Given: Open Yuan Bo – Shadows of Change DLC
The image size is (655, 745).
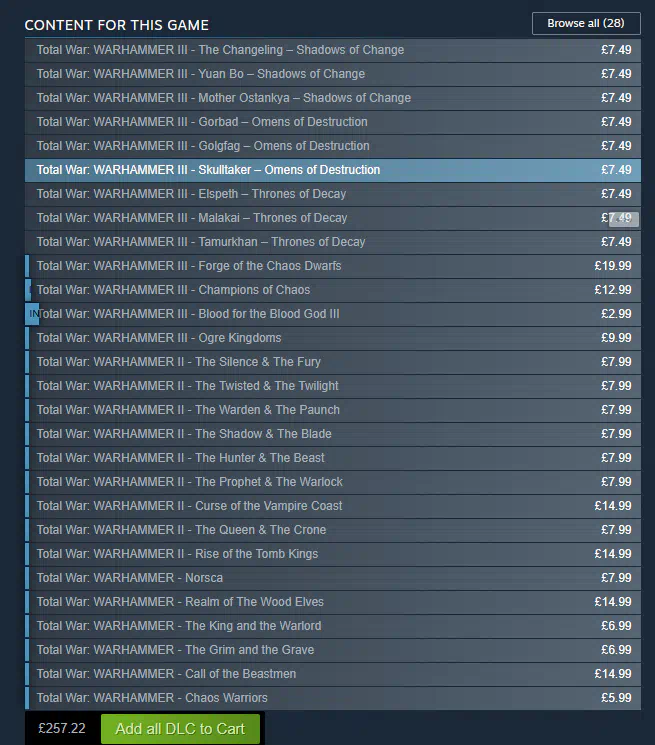Looking at the screenshot, I should click(332, 74).
